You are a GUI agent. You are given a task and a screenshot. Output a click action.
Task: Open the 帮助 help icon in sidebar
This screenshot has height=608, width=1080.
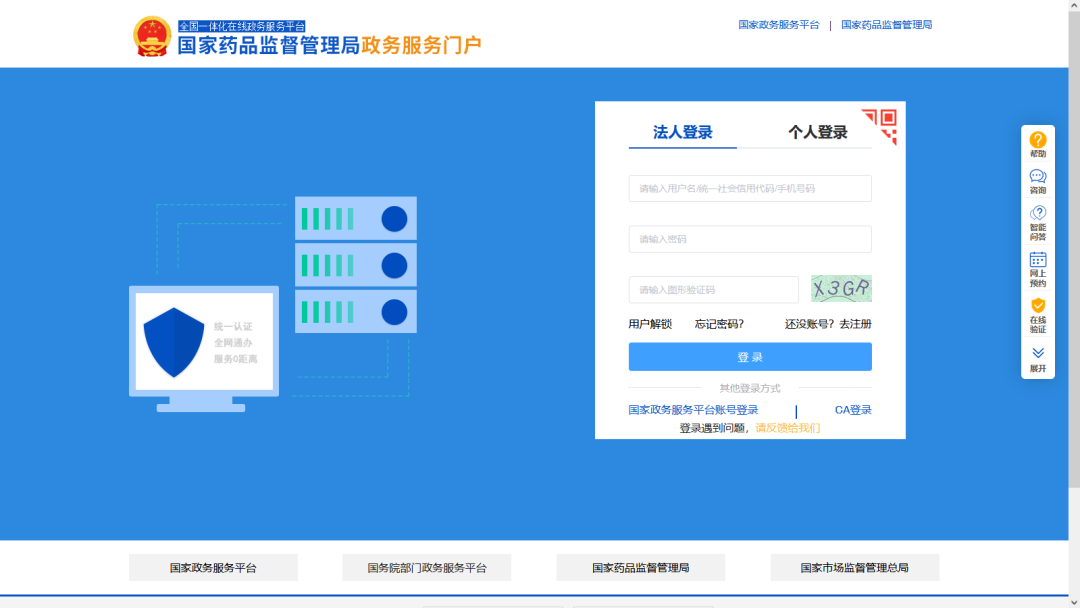pos(1038,144)
